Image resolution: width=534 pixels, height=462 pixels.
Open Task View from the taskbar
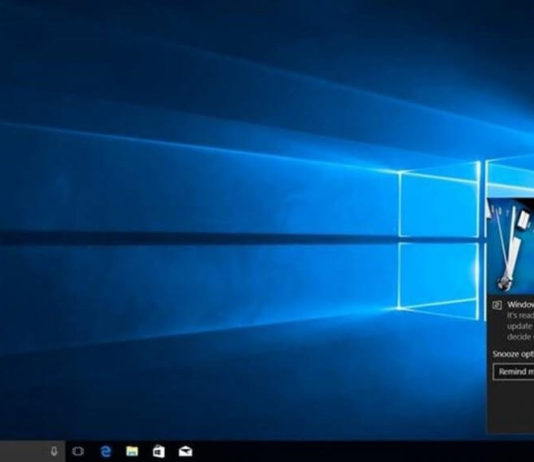78,451
